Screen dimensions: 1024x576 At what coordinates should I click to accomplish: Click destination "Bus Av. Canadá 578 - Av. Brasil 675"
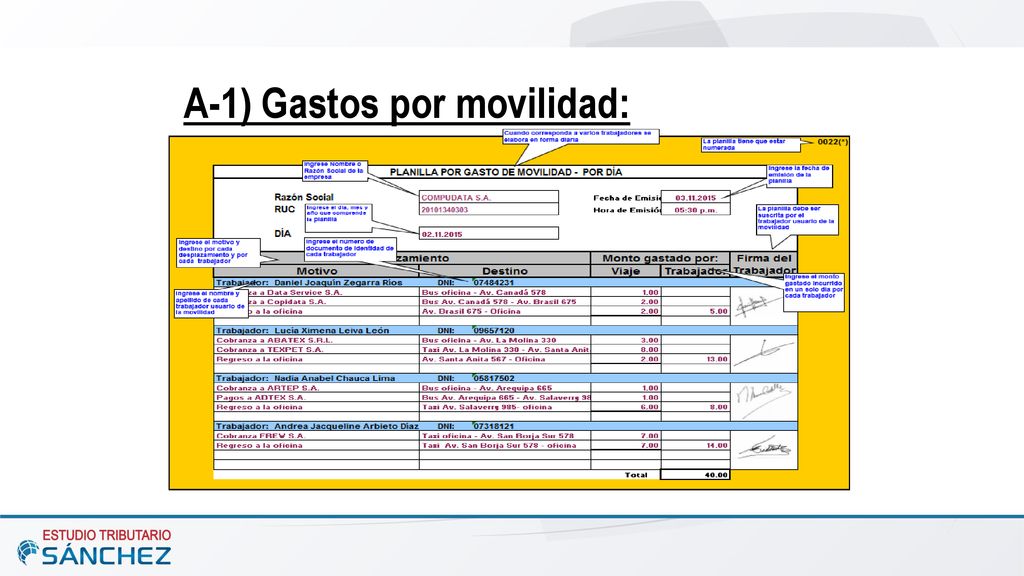click(x=499, y=302)
